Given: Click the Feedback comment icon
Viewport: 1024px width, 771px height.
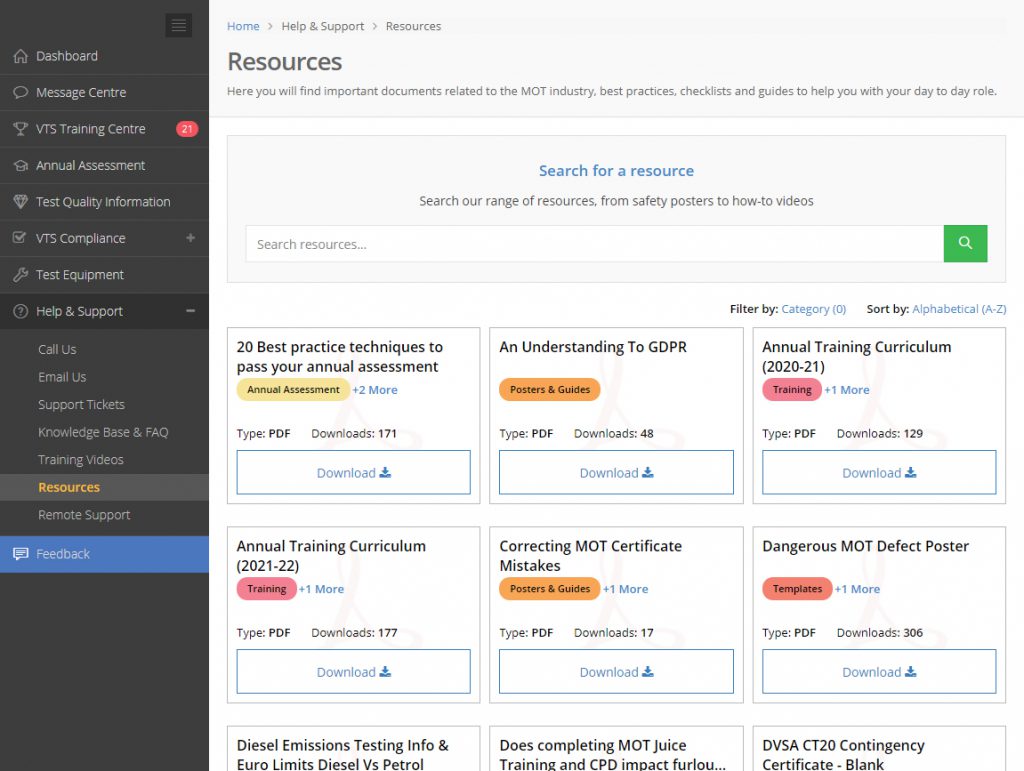Looking at the screenshot, I should click(x=21, y=554).
